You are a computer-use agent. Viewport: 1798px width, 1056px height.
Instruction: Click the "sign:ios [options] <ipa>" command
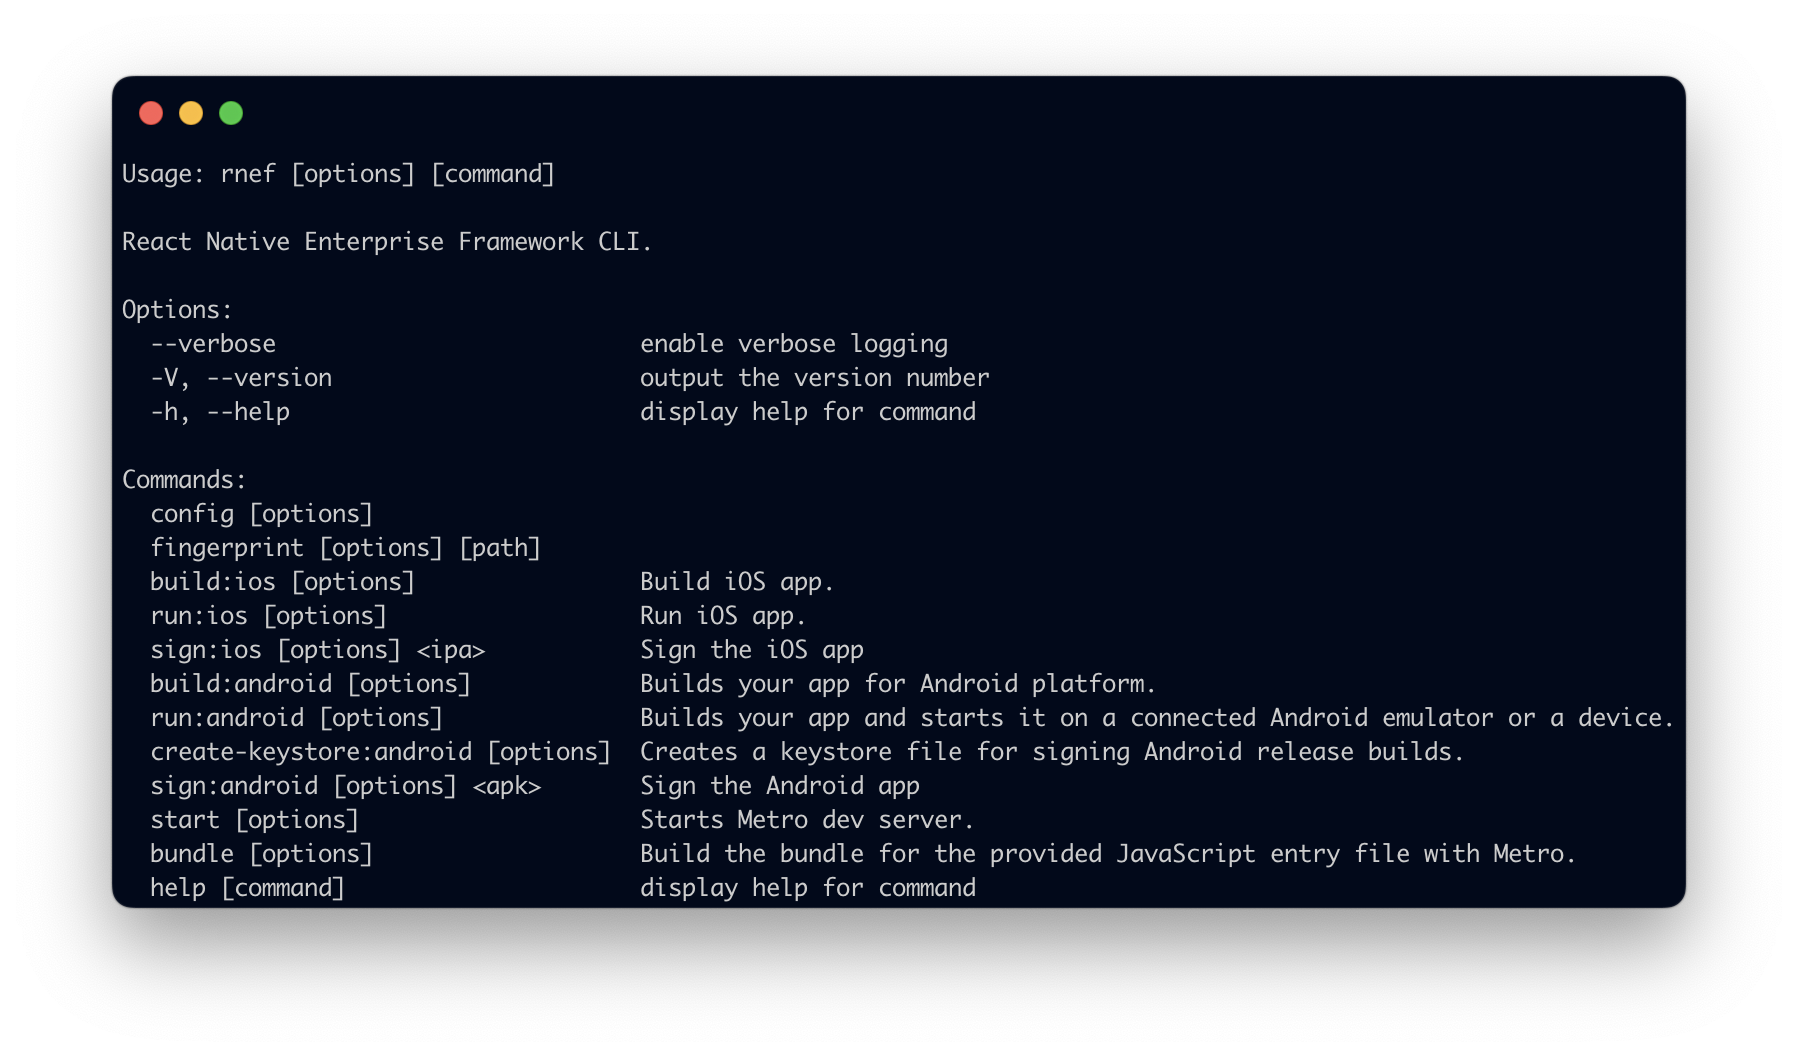coord(317,650)
